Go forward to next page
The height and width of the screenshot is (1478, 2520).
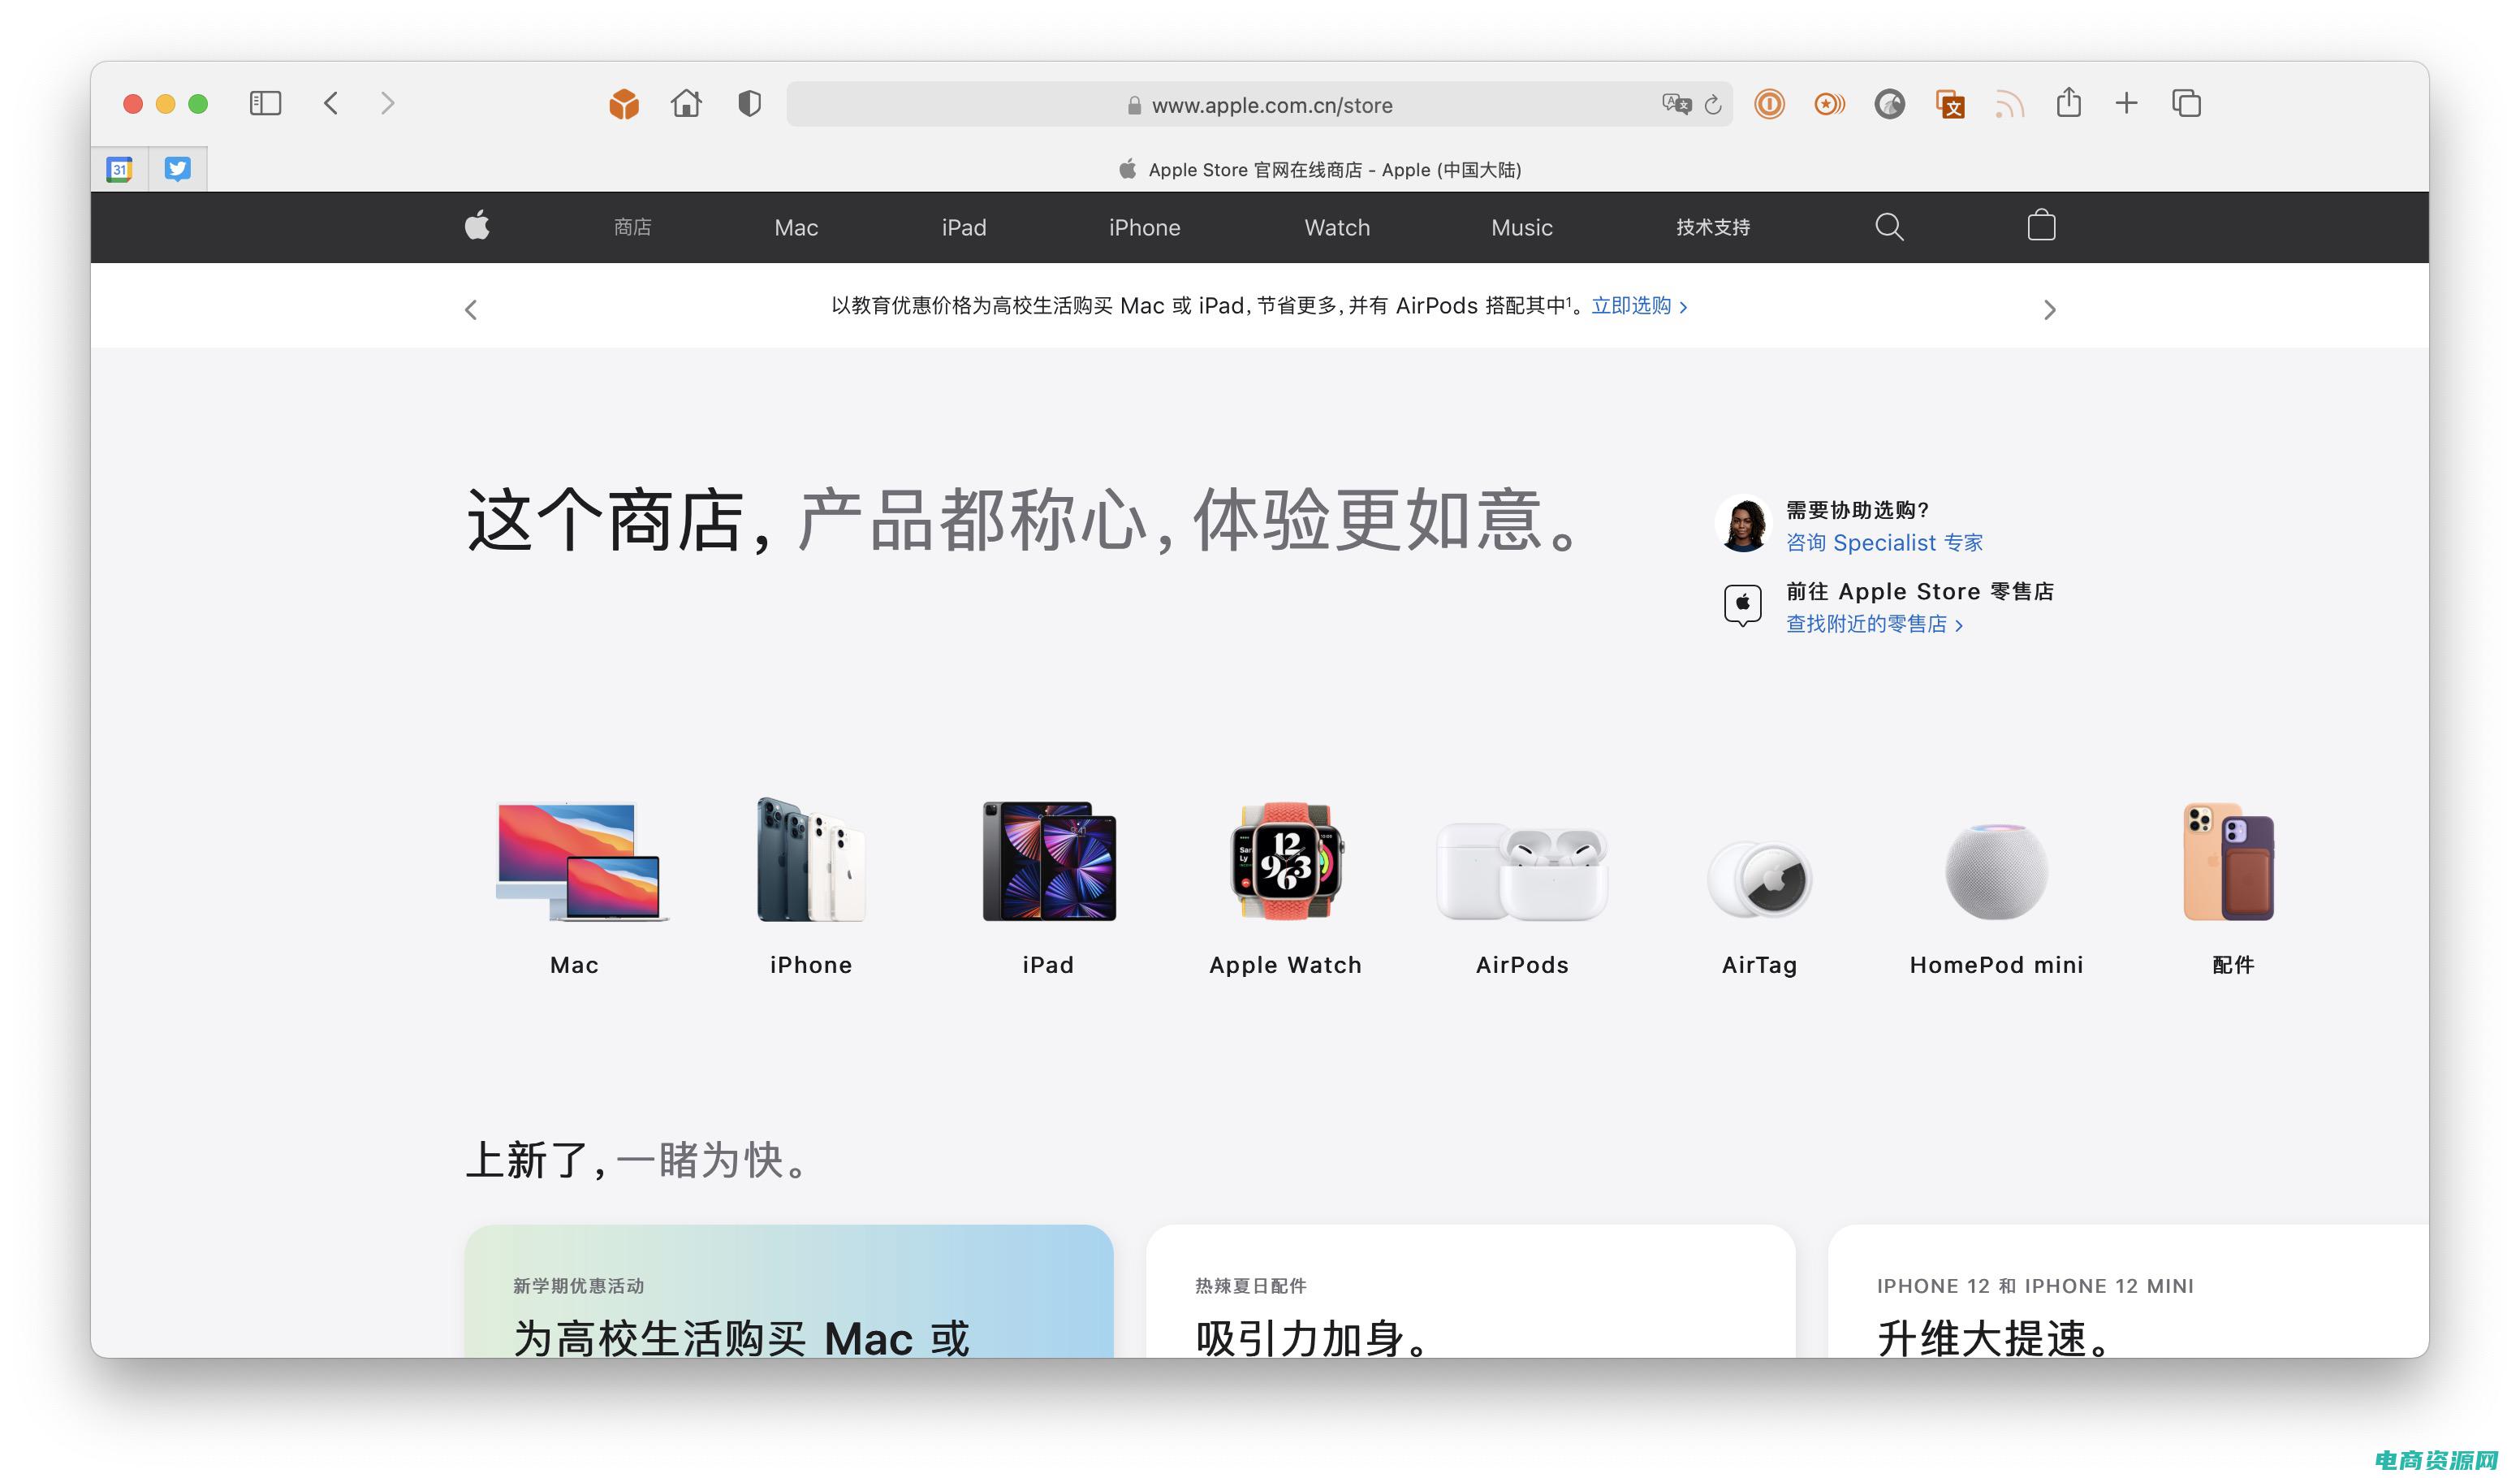[388, 103]
